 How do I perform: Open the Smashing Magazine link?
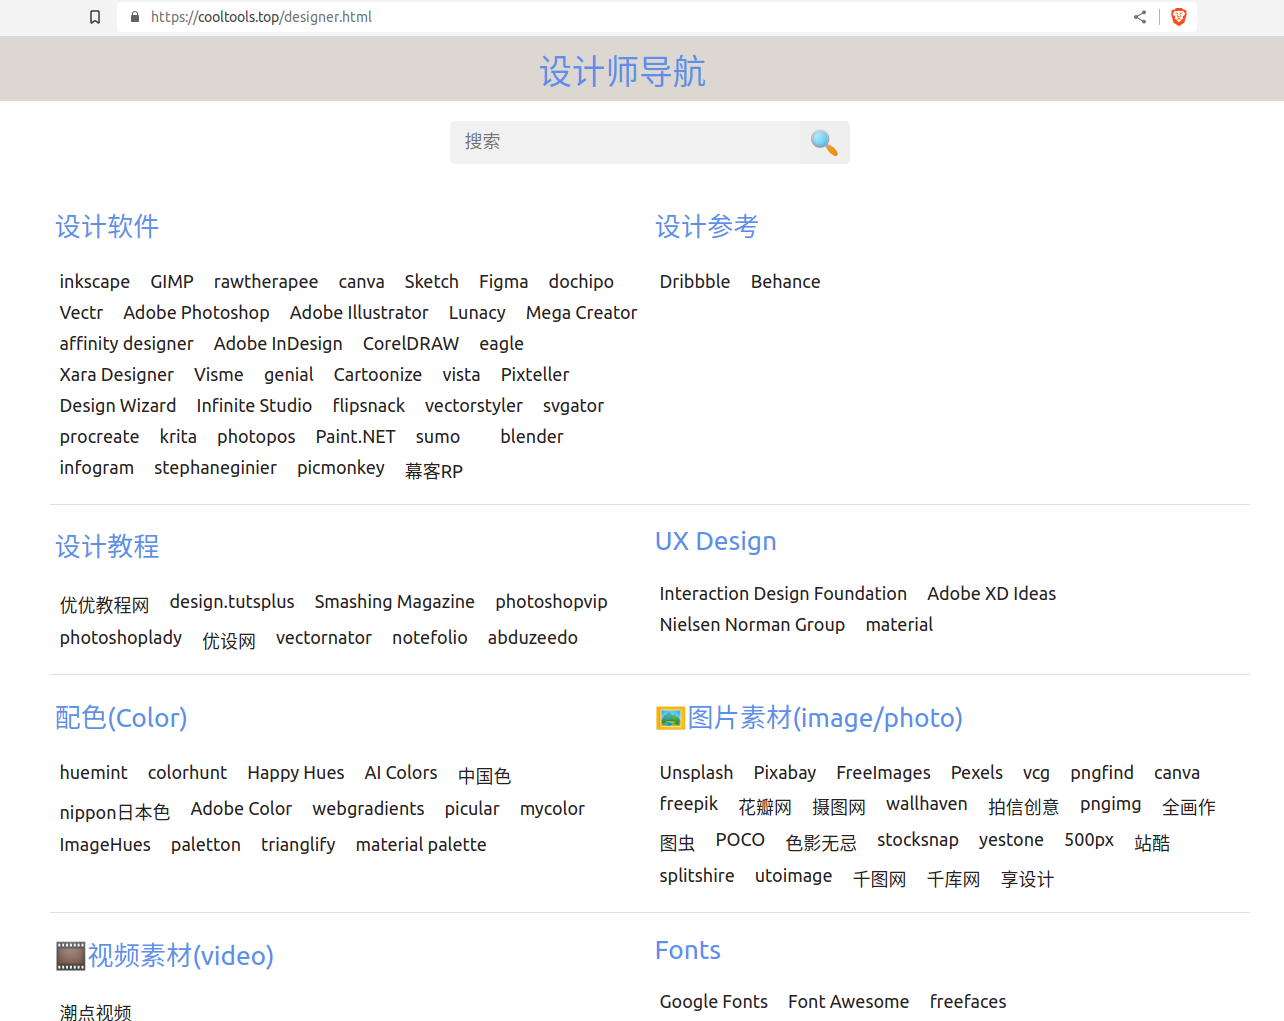coord(395,602)
